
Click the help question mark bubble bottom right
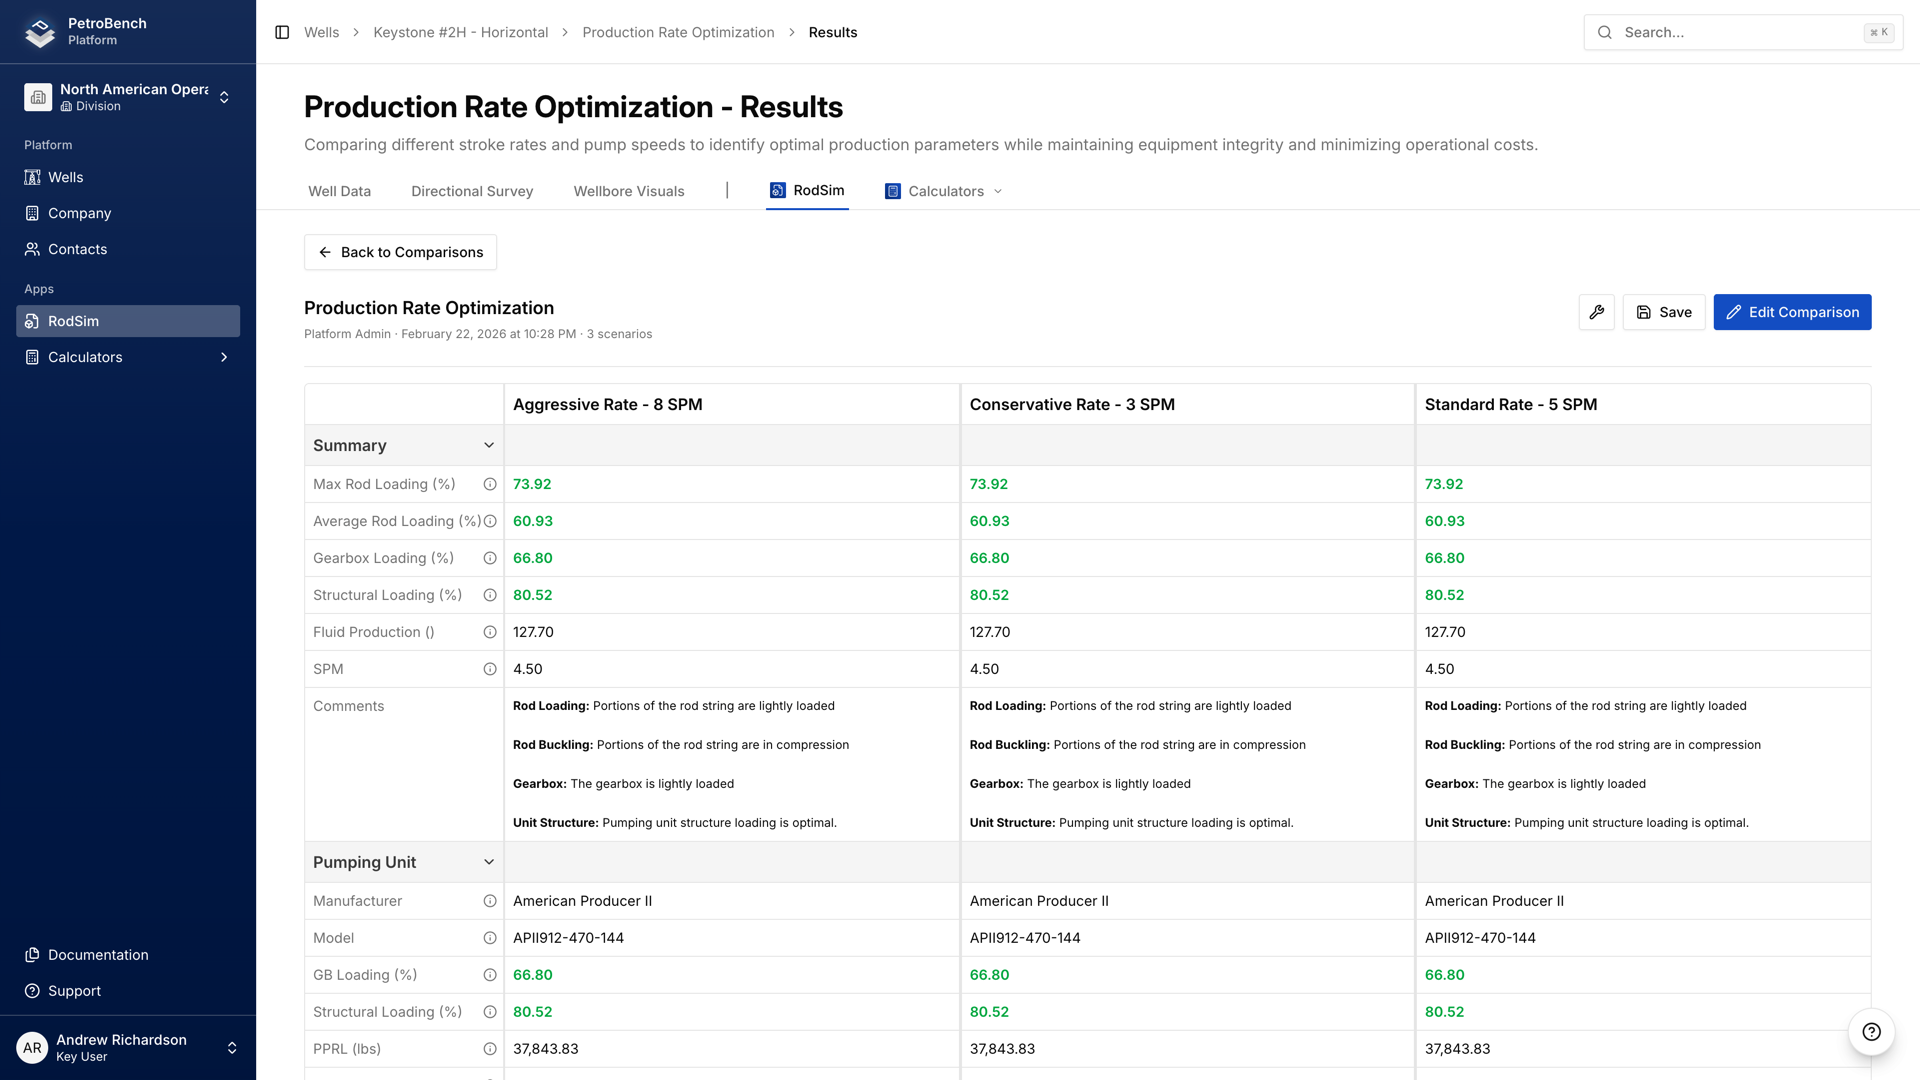point(1870,1033)
